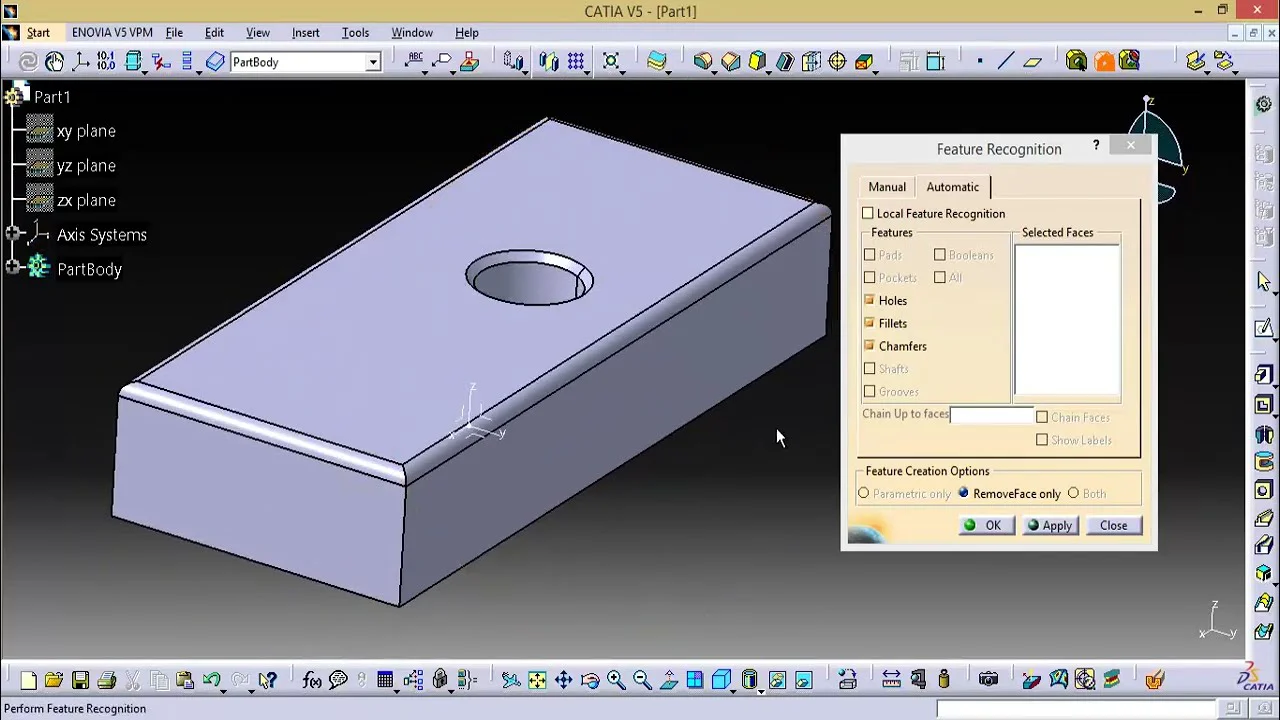Expand the Axis Systems tree node
This screenshot has height=720, width=1280.
pyautogui.click(x=12, y=235)
